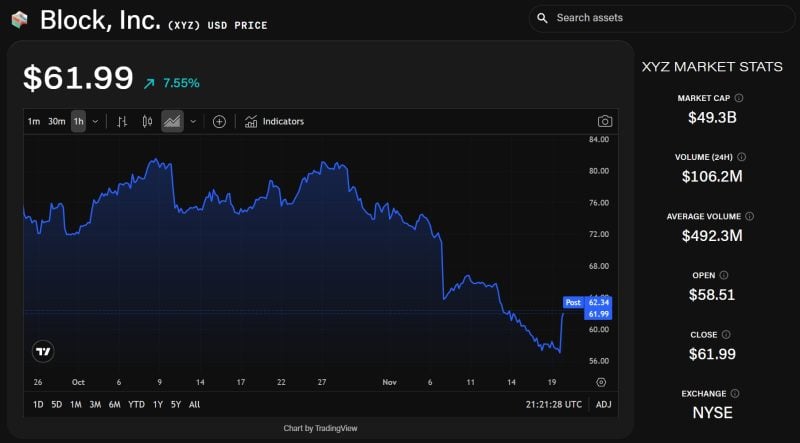
Task: Select the 1h interval button
Action: pyautogui.click(x=78, y=121)
